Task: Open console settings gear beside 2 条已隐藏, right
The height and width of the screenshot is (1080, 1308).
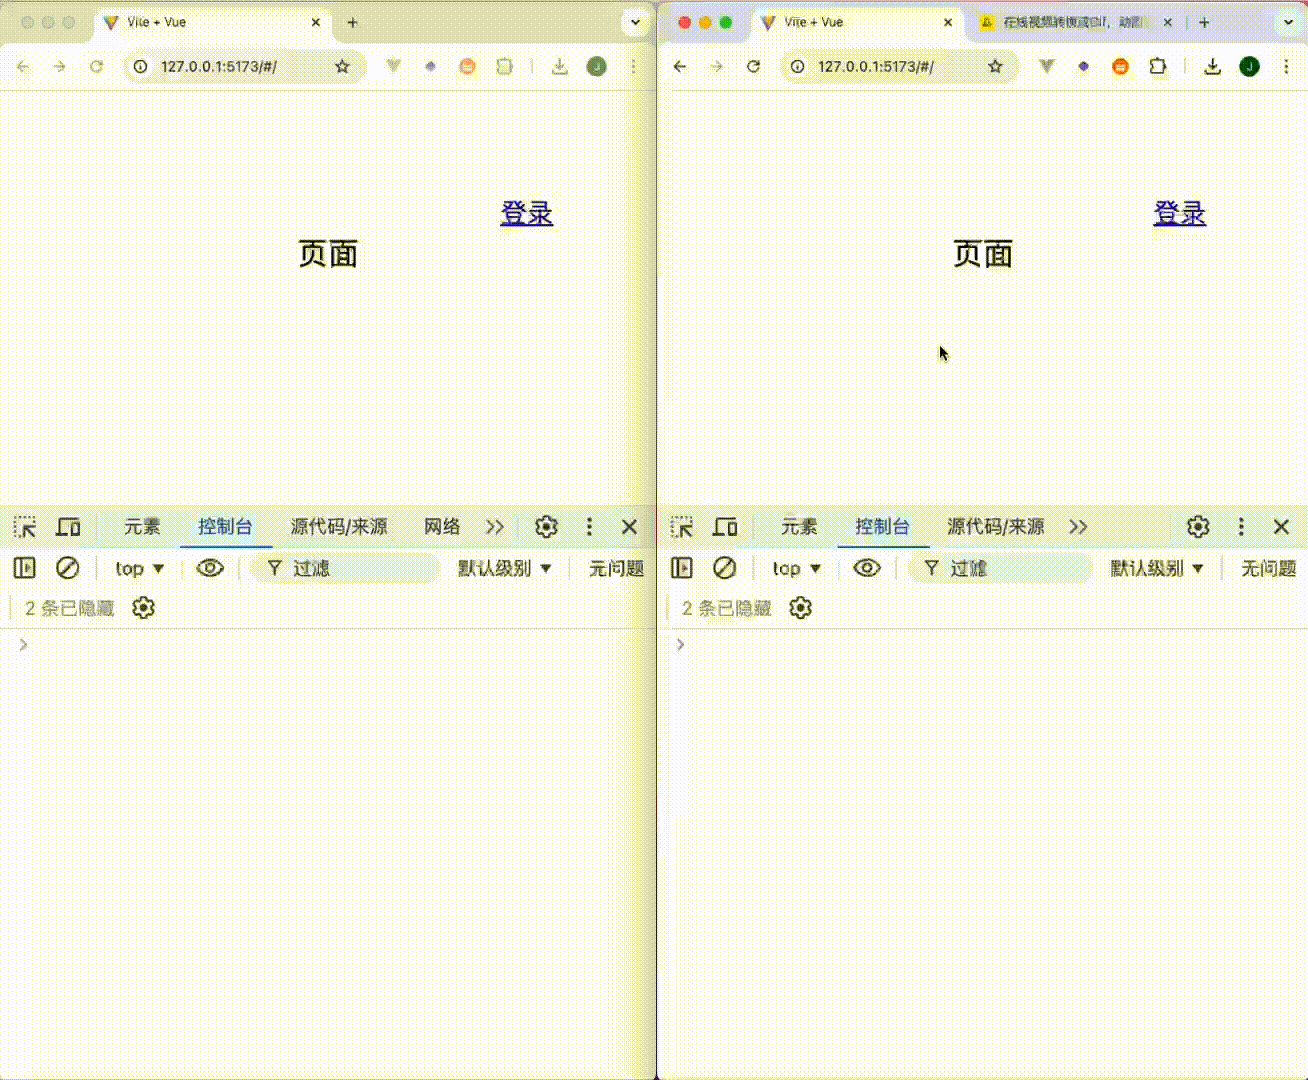Action: (800, 608)
